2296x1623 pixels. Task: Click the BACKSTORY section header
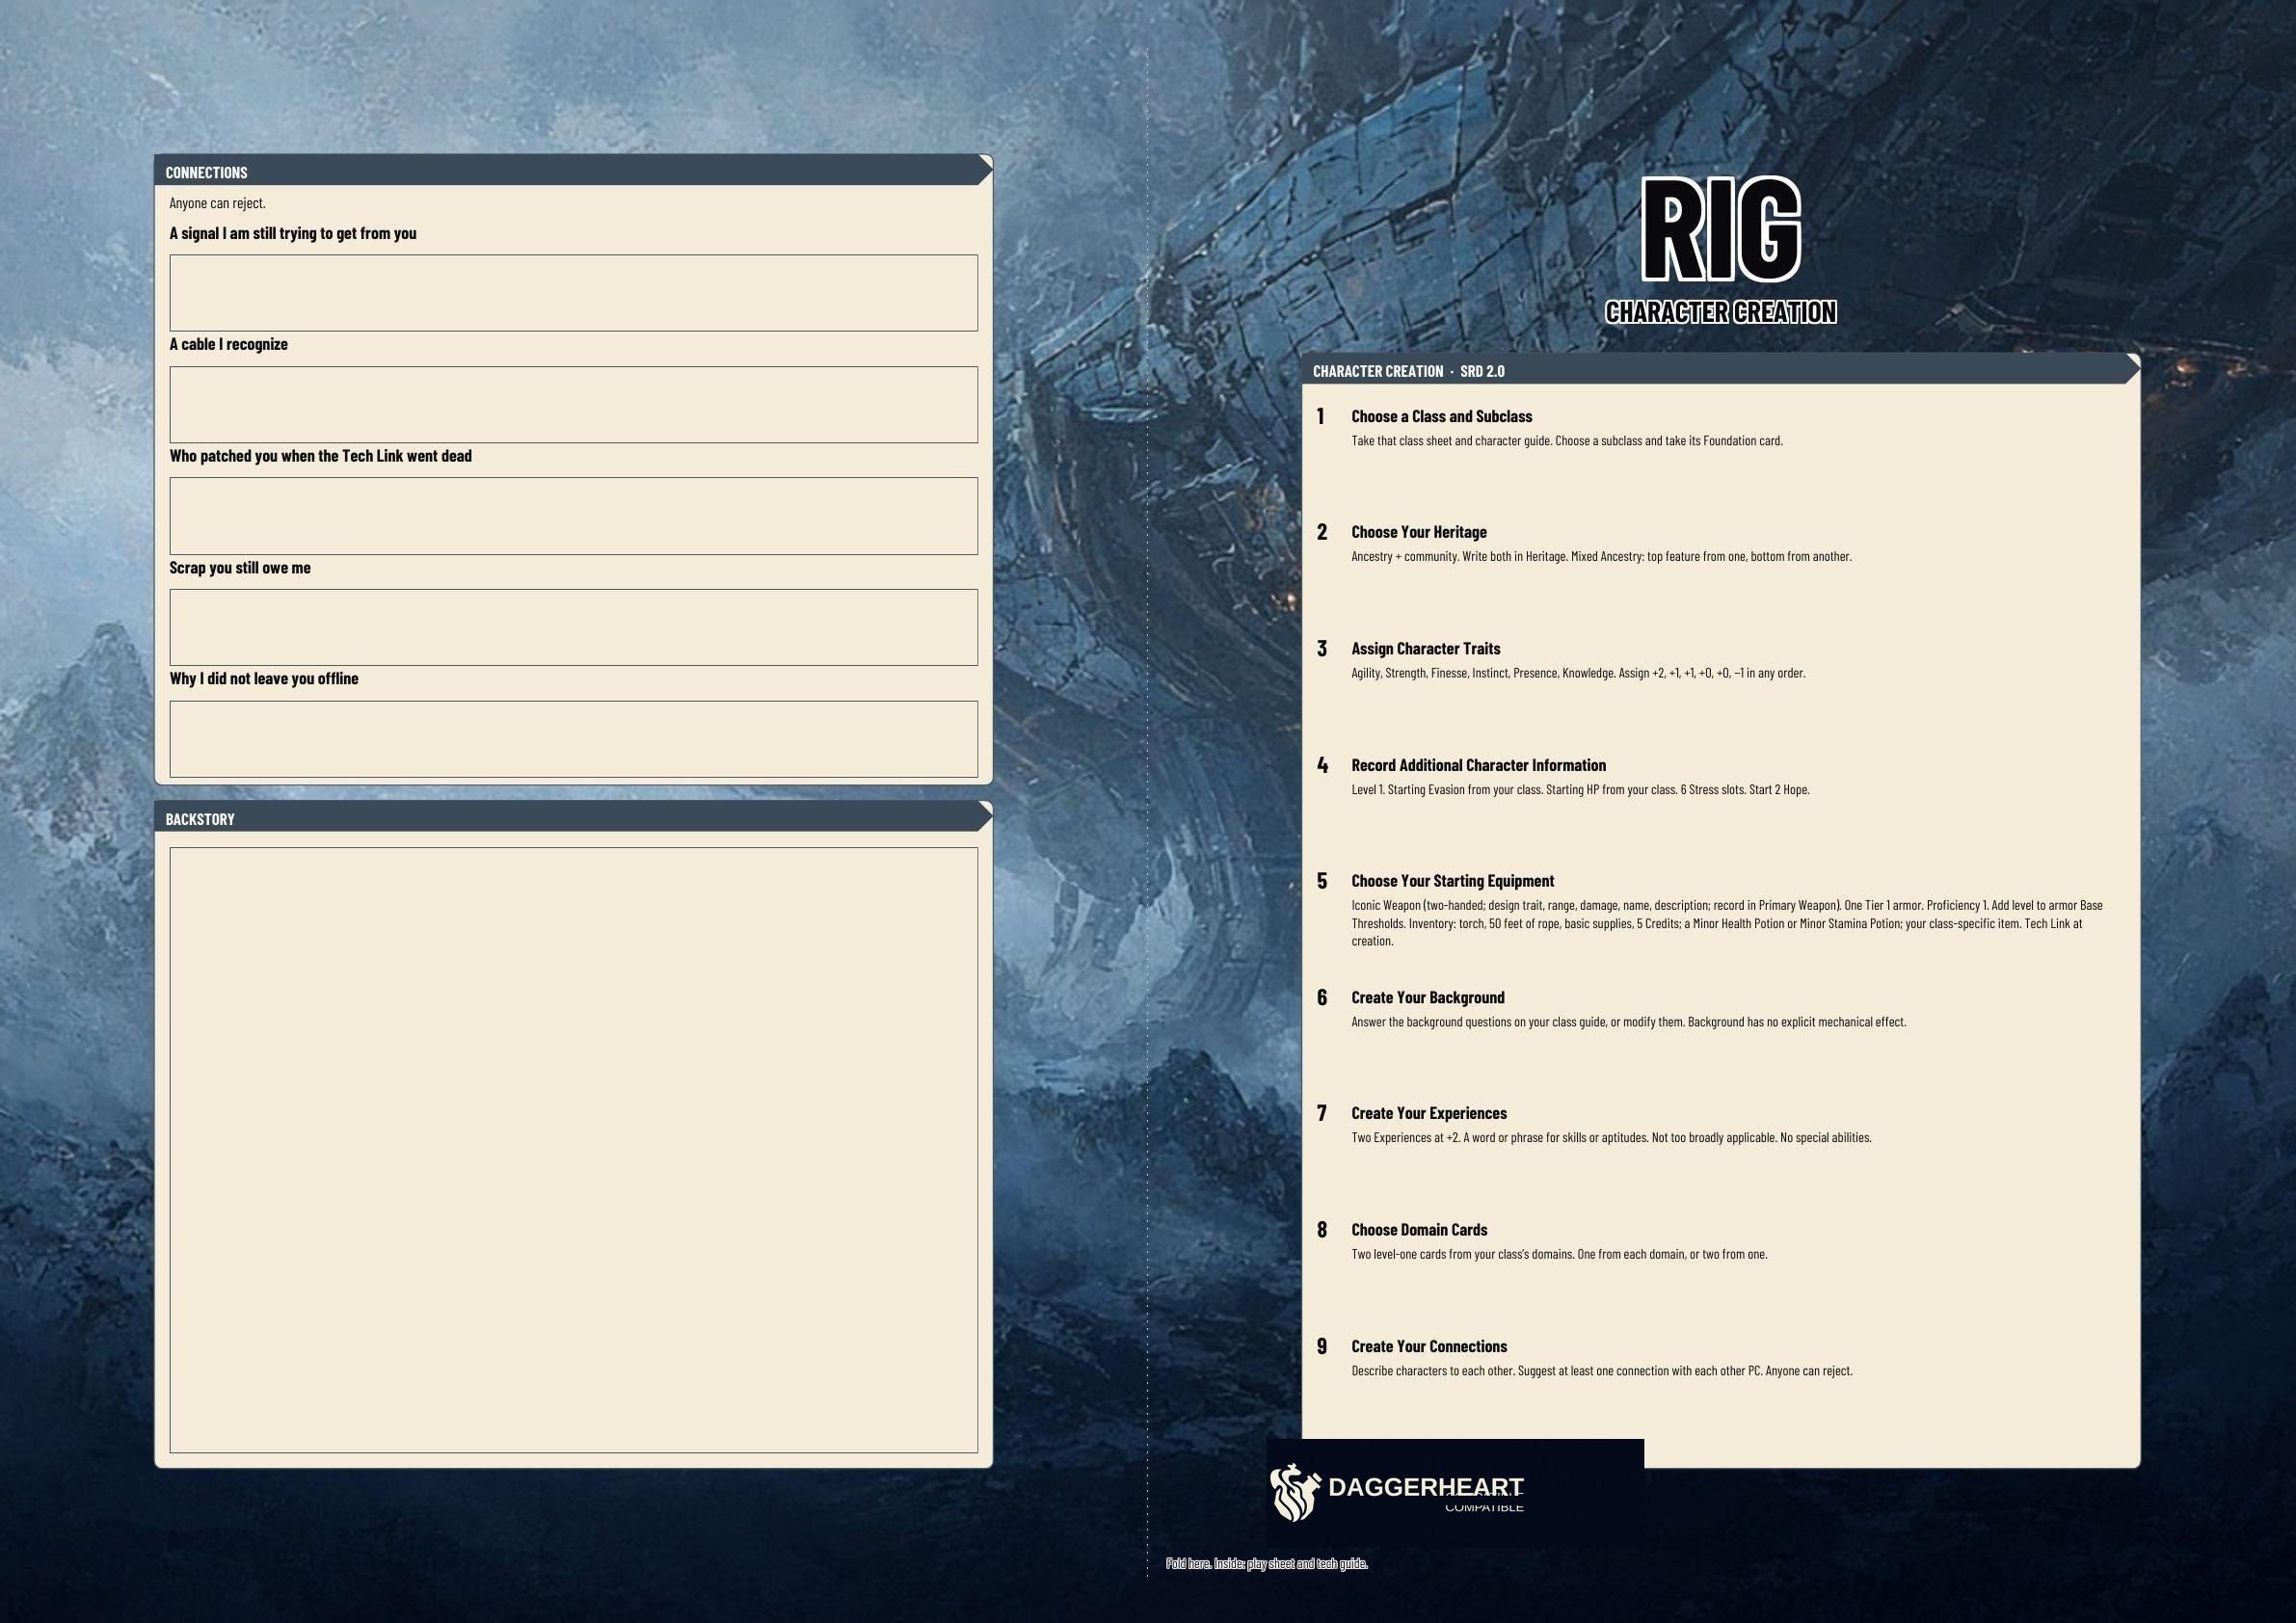point(573,817)
